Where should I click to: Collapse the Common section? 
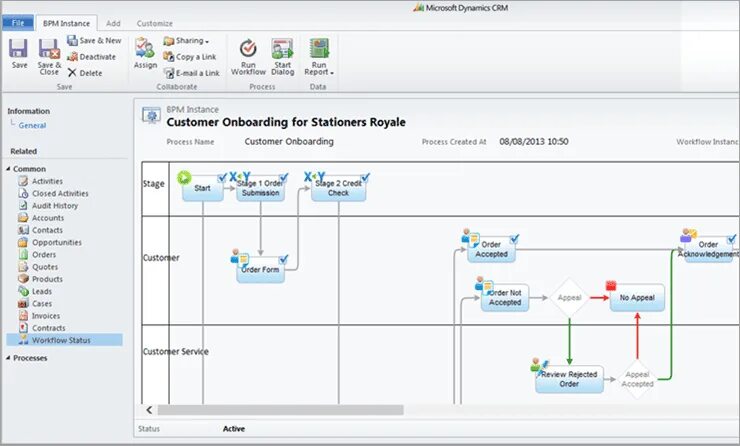[8, 168]
